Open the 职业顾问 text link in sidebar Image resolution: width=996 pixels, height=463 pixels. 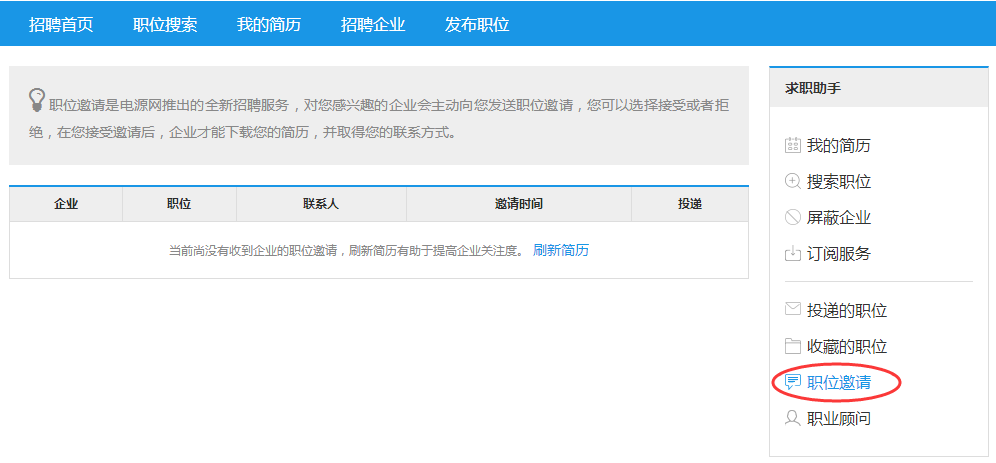tap(839, 418)
